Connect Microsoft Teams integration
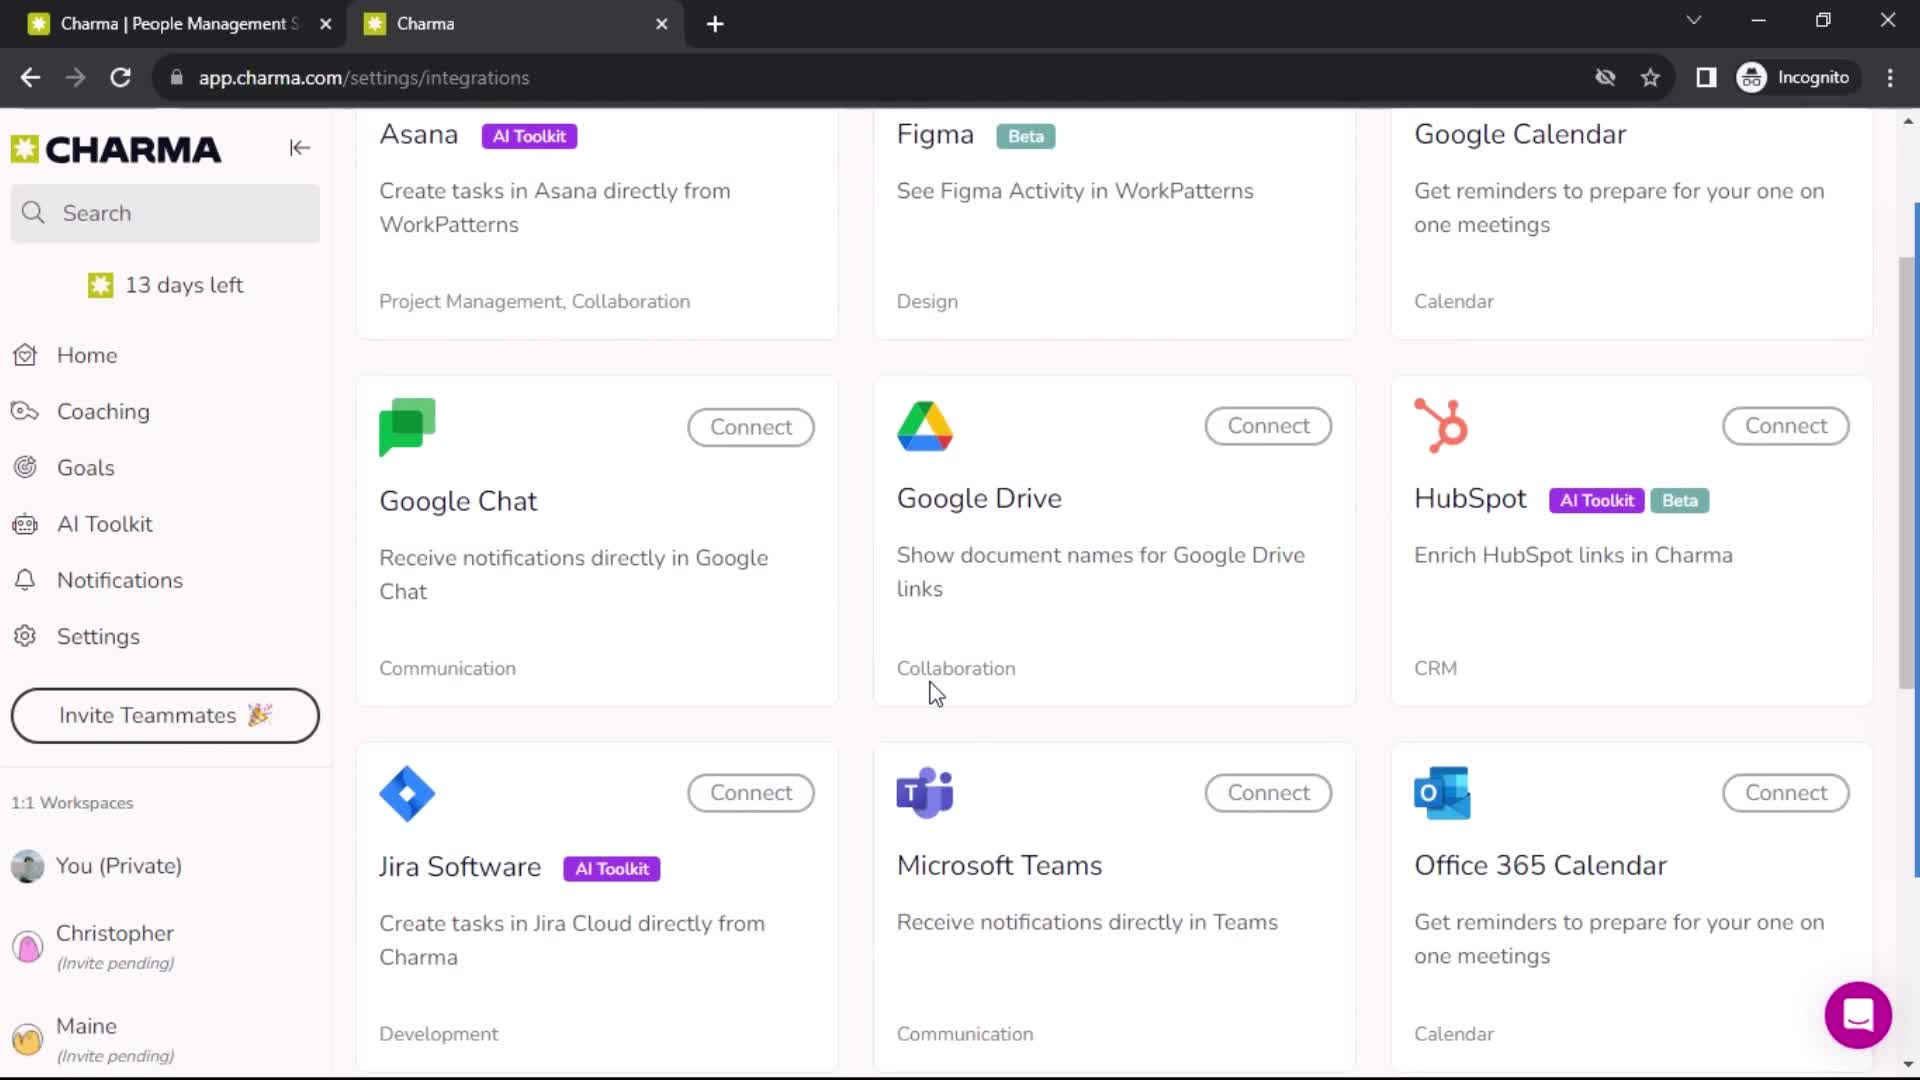The width and height of the screenshot is (1920, 1080). (x=1269, y=793)
